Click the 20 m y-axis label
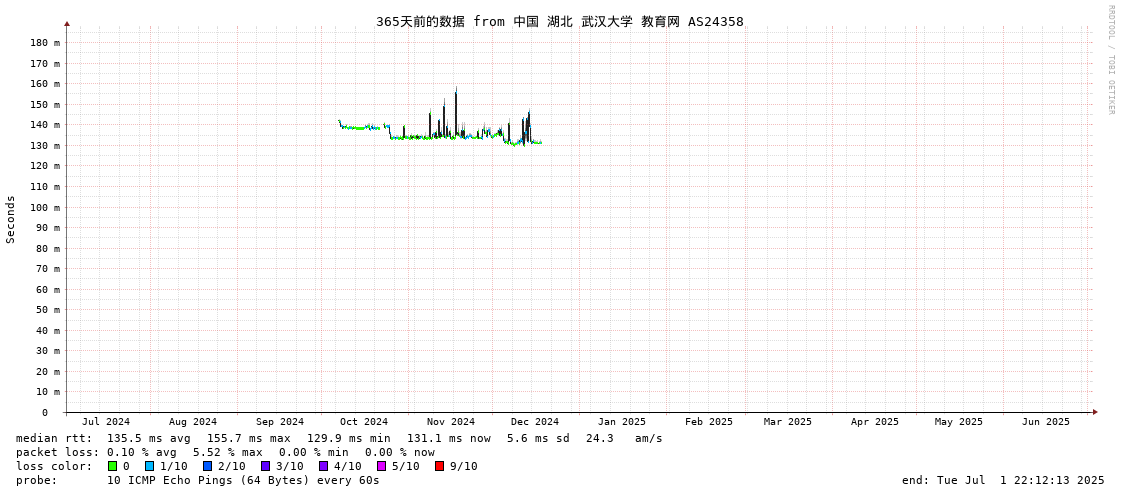Viewport: 1121px width, 494px height. click(x=48, y=372)
